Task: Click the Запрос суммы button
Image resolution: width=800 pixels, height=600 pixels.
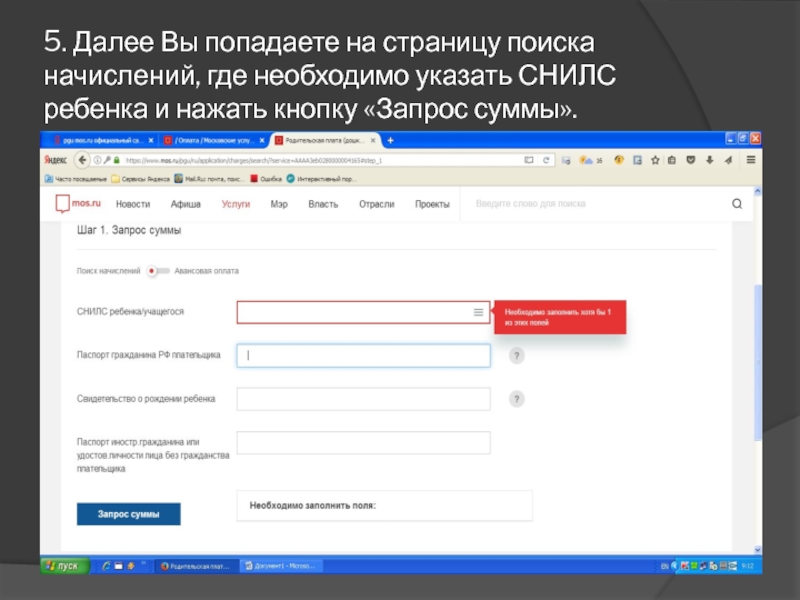Action: click(x=129, y=514)
